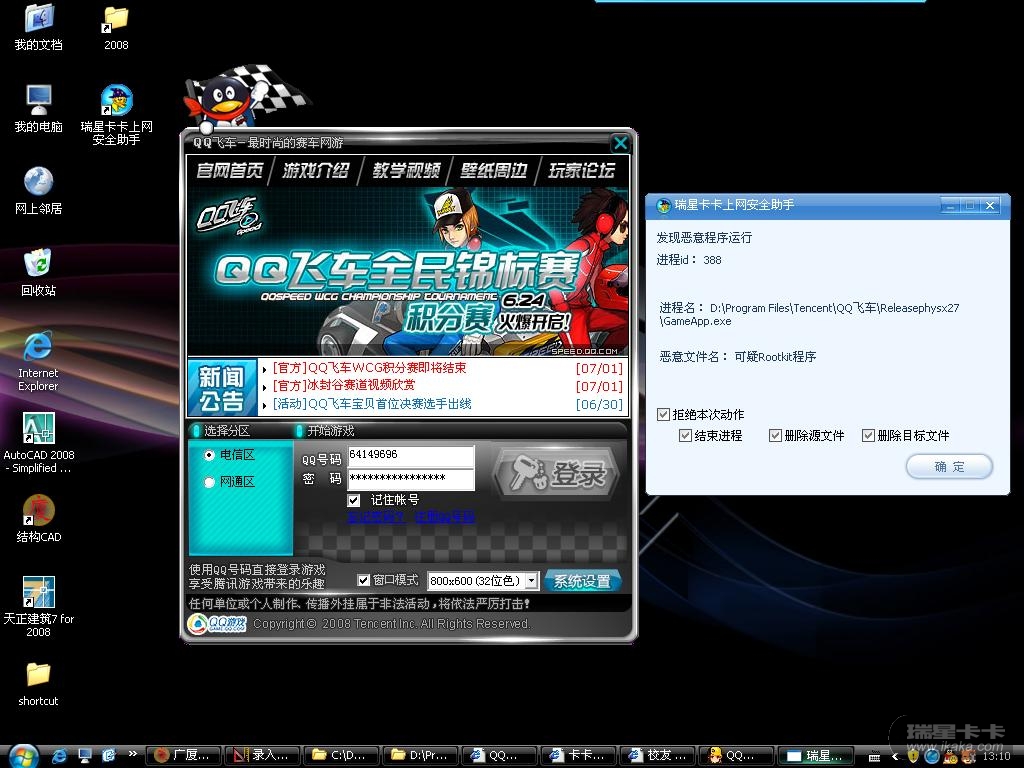The image size is (1024, 768).
Task: Switch to 广厦 taskbar window
Action: [182, 756]
